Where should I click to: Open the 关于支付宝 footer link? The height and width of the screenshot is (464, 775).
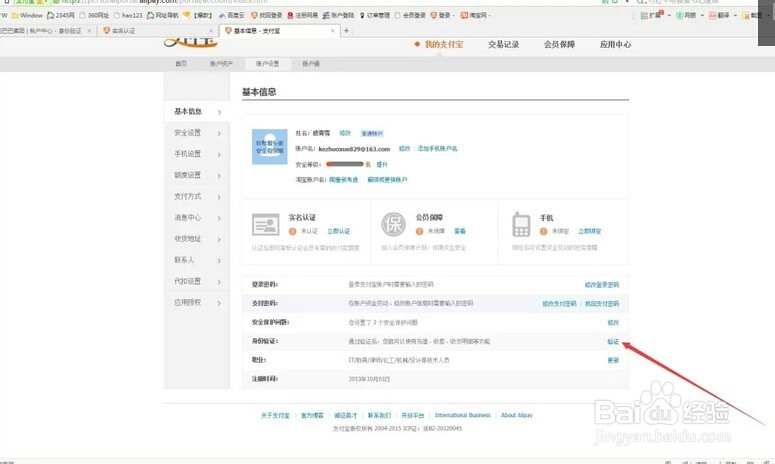point(275,416)
